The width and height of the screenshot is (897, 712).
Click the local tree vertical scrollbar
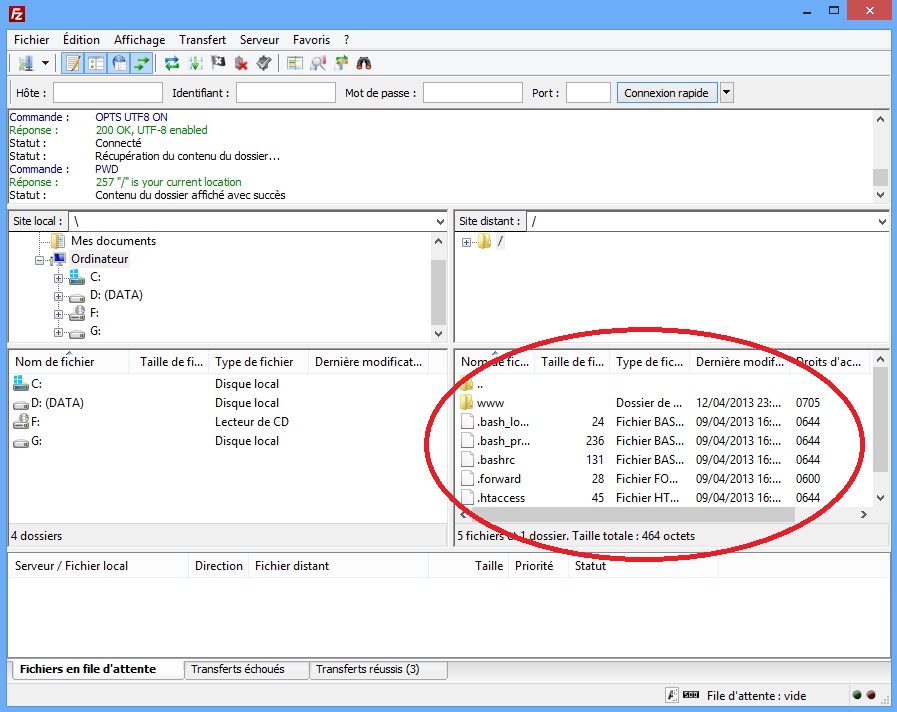438,287
